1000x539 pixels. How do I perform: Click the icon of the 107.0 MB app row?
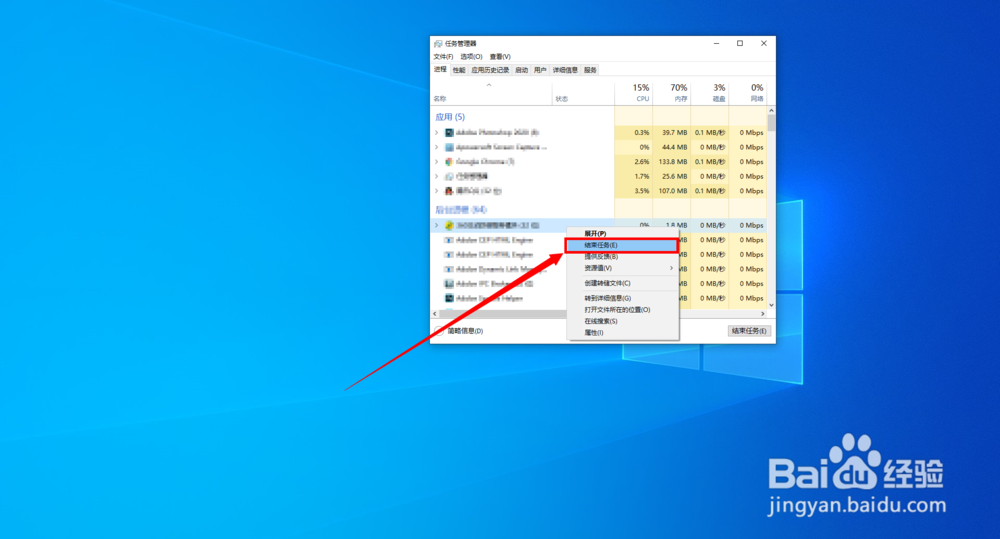point(449,191)
